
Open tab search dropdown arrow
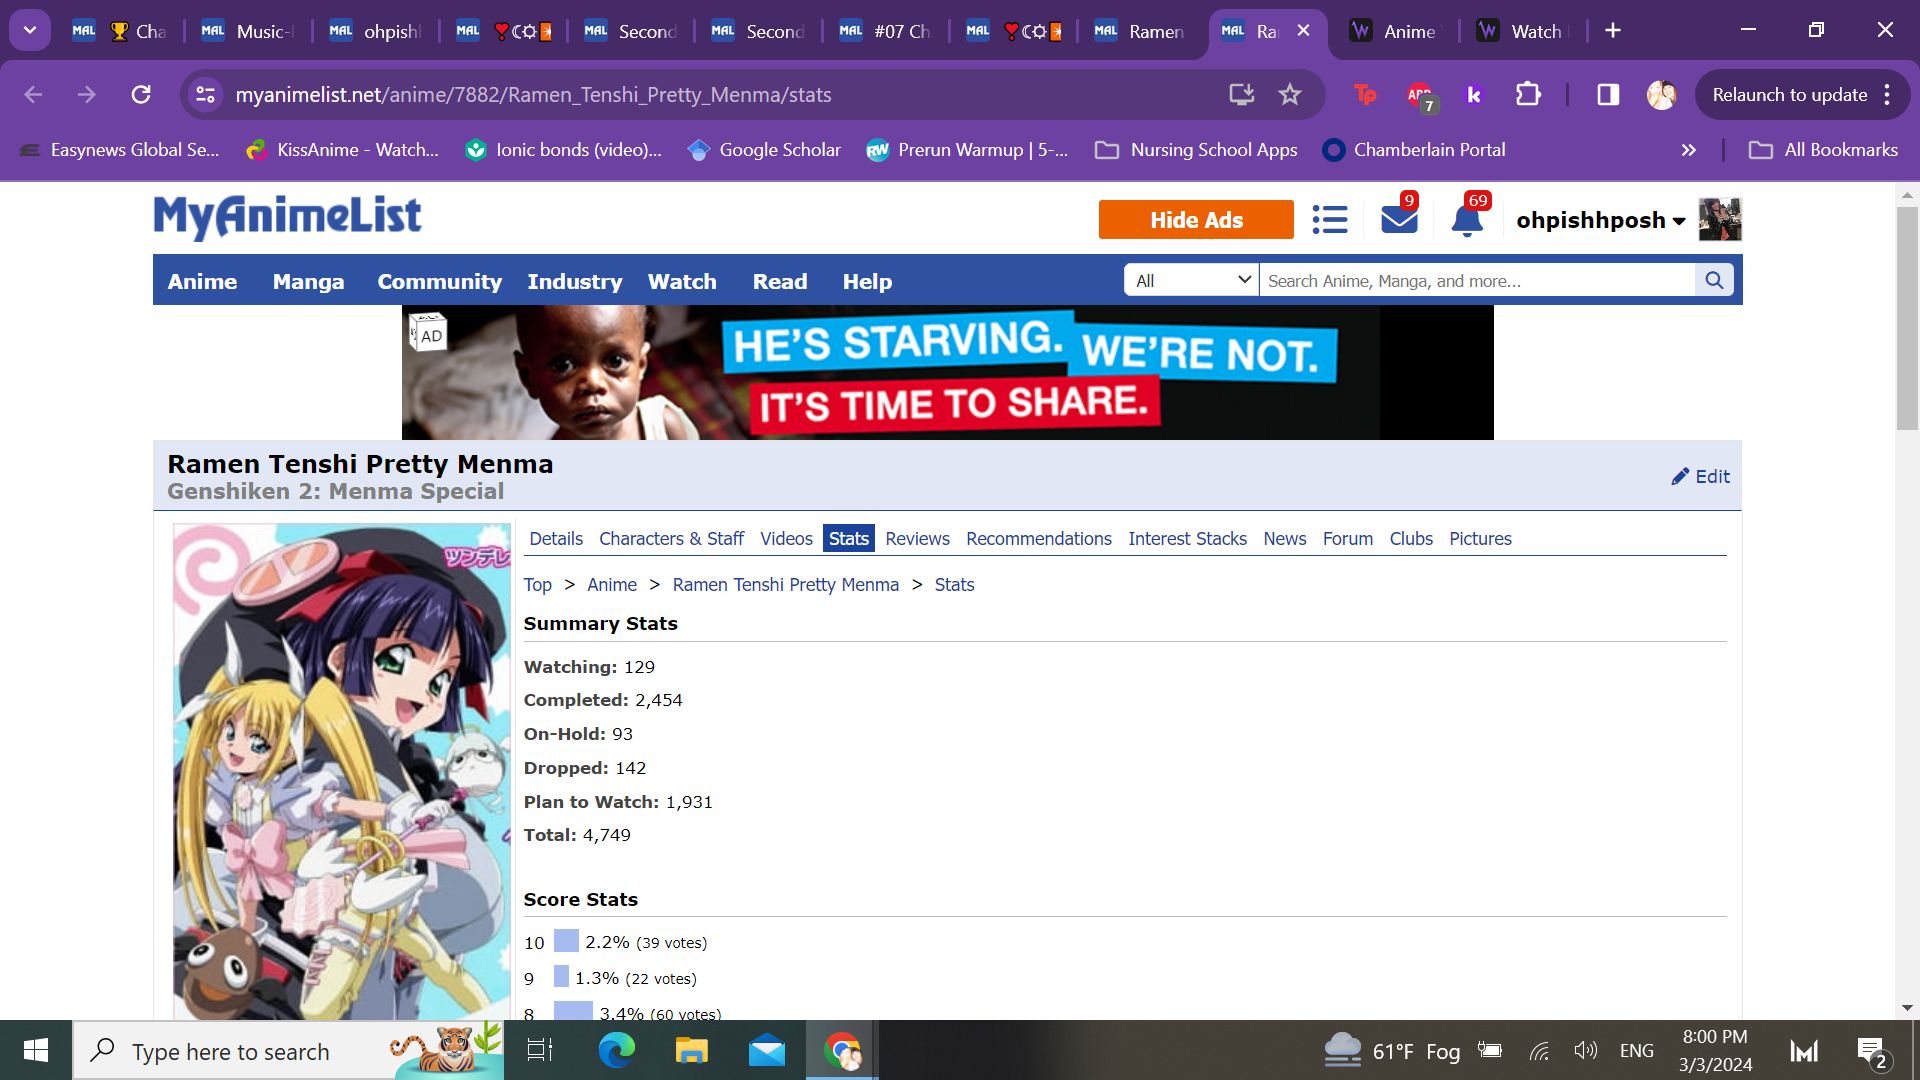30,30
